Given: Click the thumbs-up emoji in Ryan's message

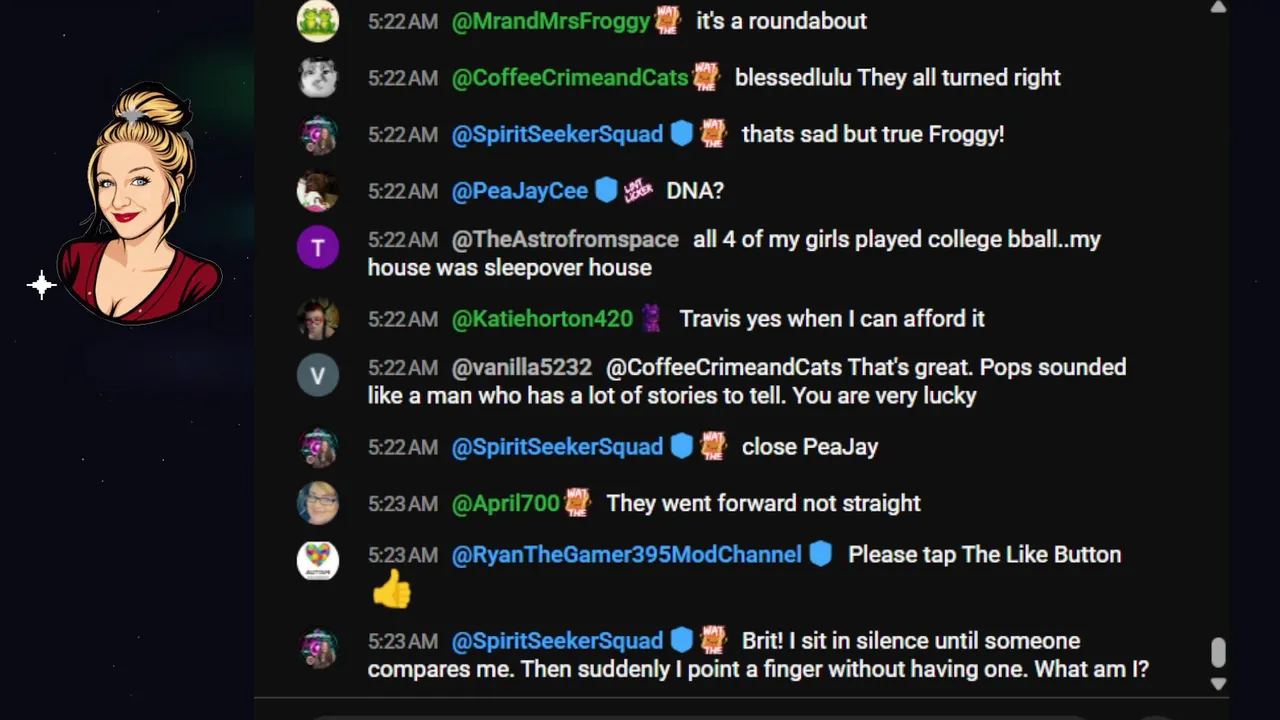Looking at the screenshot, I should [x=391, y=589].
